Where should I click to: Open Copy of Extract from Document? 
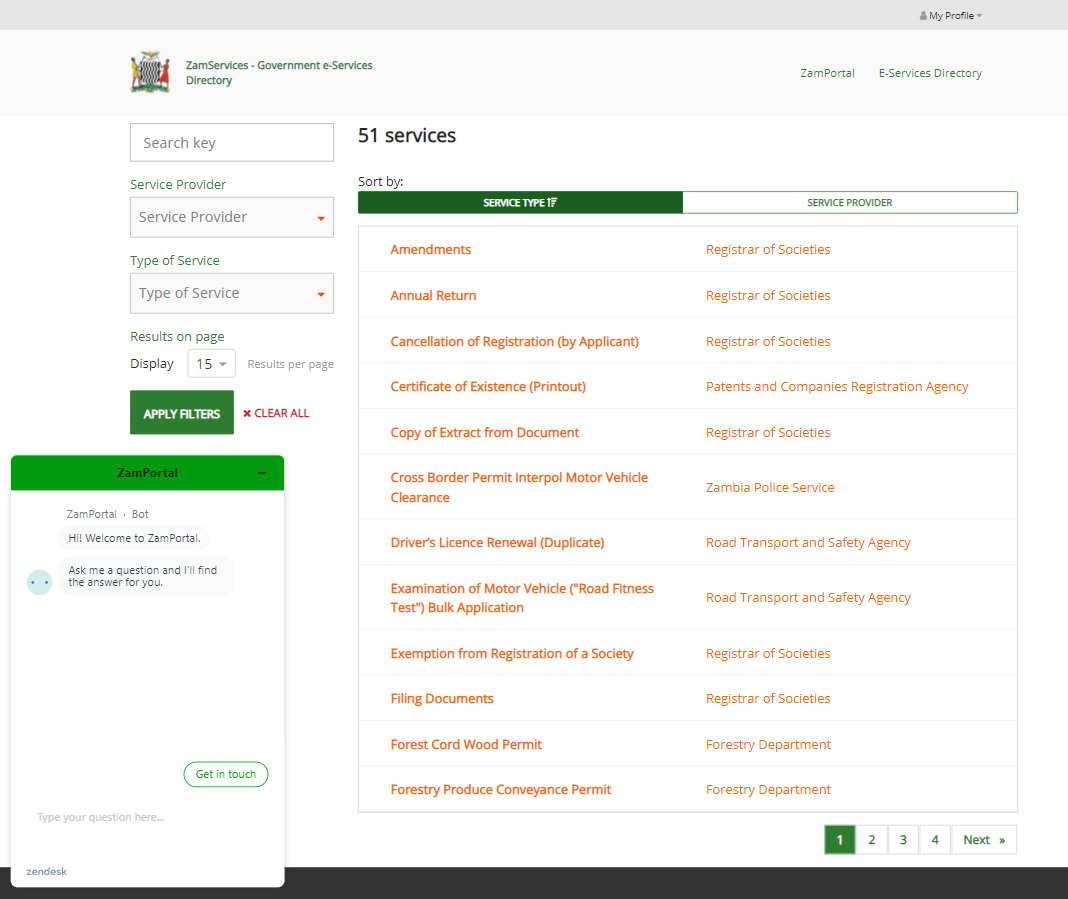tap(484, 432)
